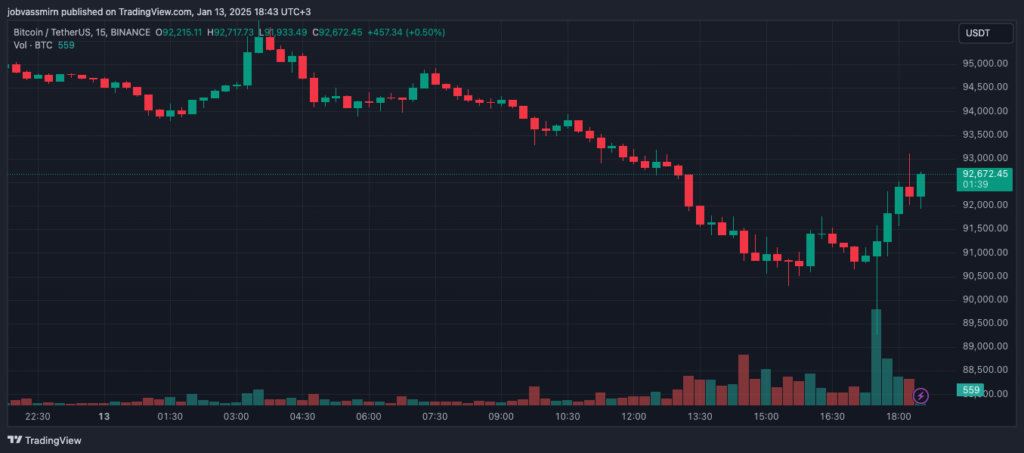This screenshot has width=1024, height=453.
Task: Click the tallest red volume bar
Action: pyautogui.click(x=743, y=378)
